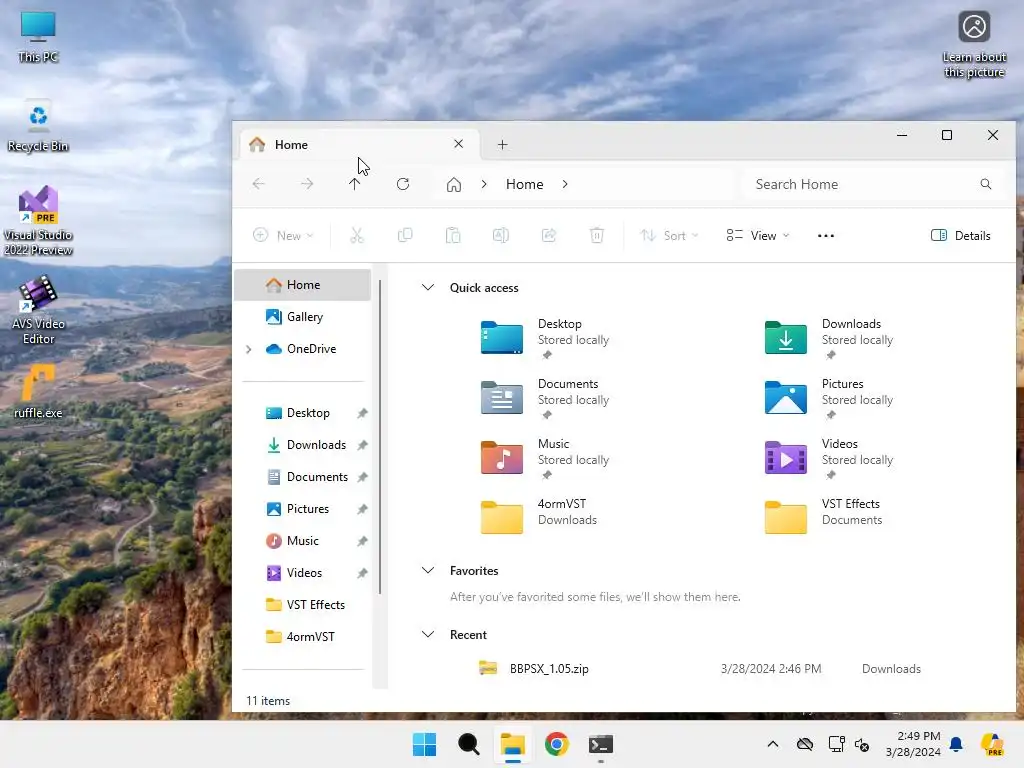Click the search magnifier in Search Home
This screenshot has width=1024, height=768.
(x=985, y=184)
